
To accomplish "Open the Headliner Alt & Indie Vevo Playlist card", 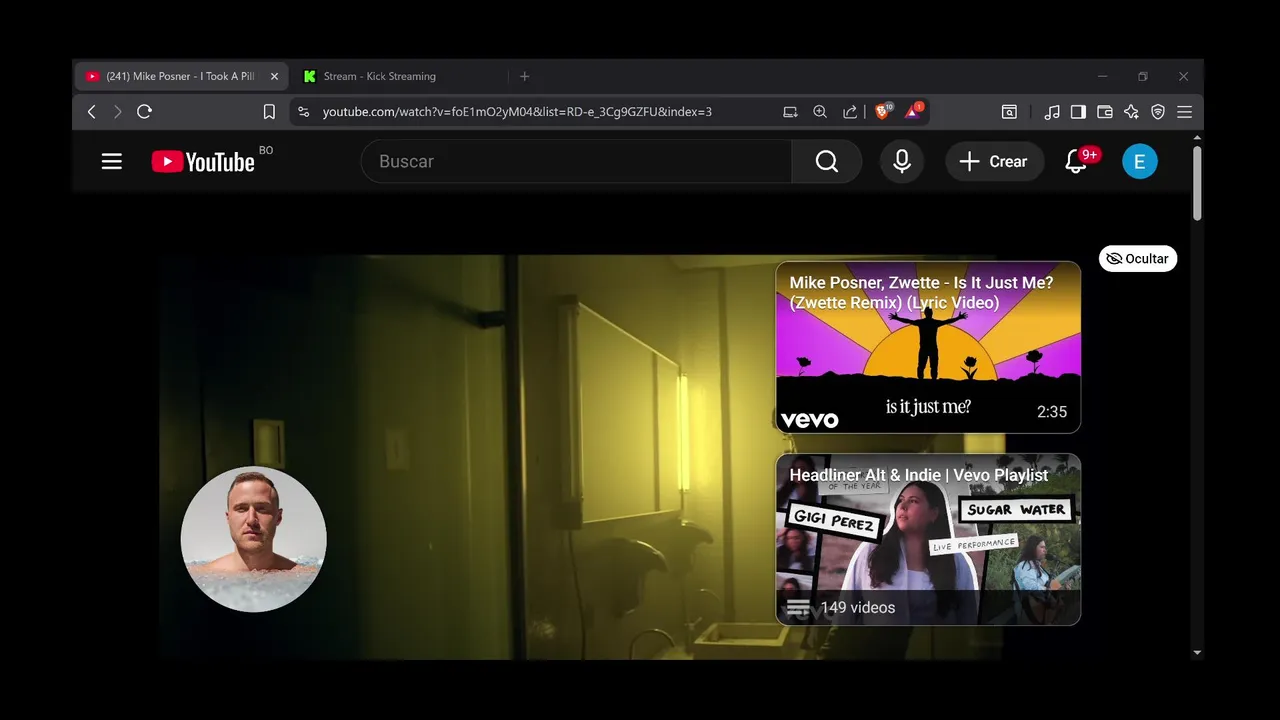I will pyautogui.click(x=928, y=539).
